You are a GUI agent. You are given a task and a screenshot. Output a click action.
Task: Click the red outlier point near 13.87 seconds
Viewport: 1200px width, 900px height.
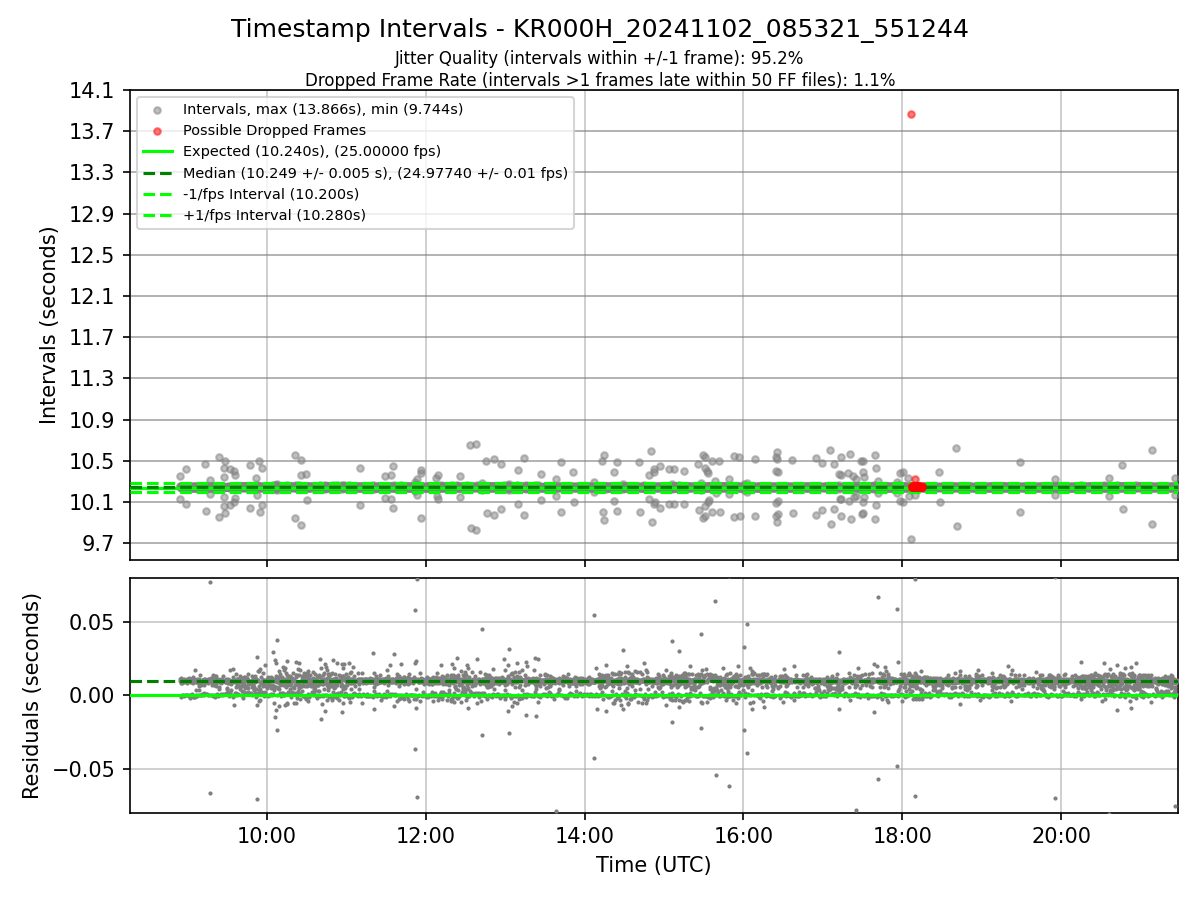point(911,114)
